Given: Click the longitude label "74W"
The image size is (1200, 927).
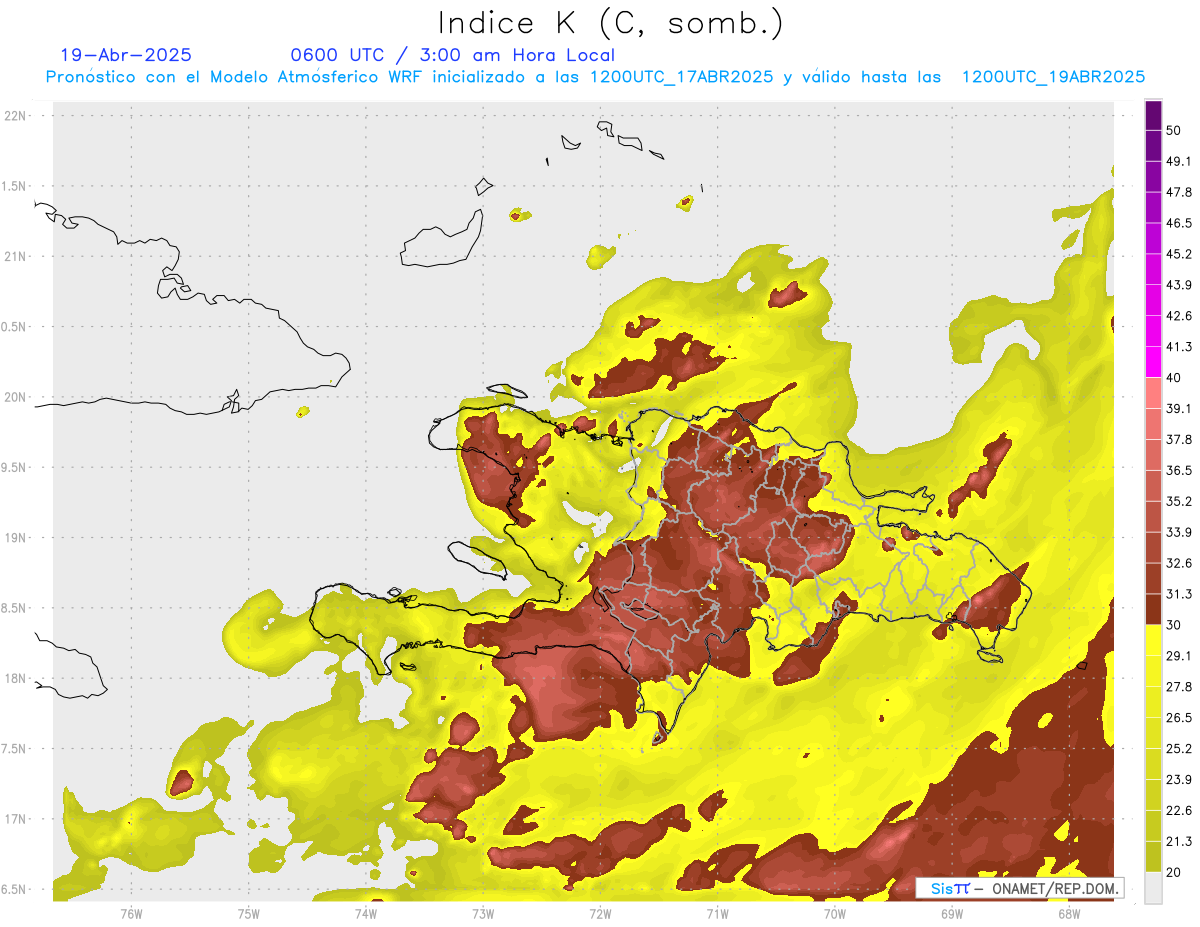Looking at the screenshot, I should 366,913.
